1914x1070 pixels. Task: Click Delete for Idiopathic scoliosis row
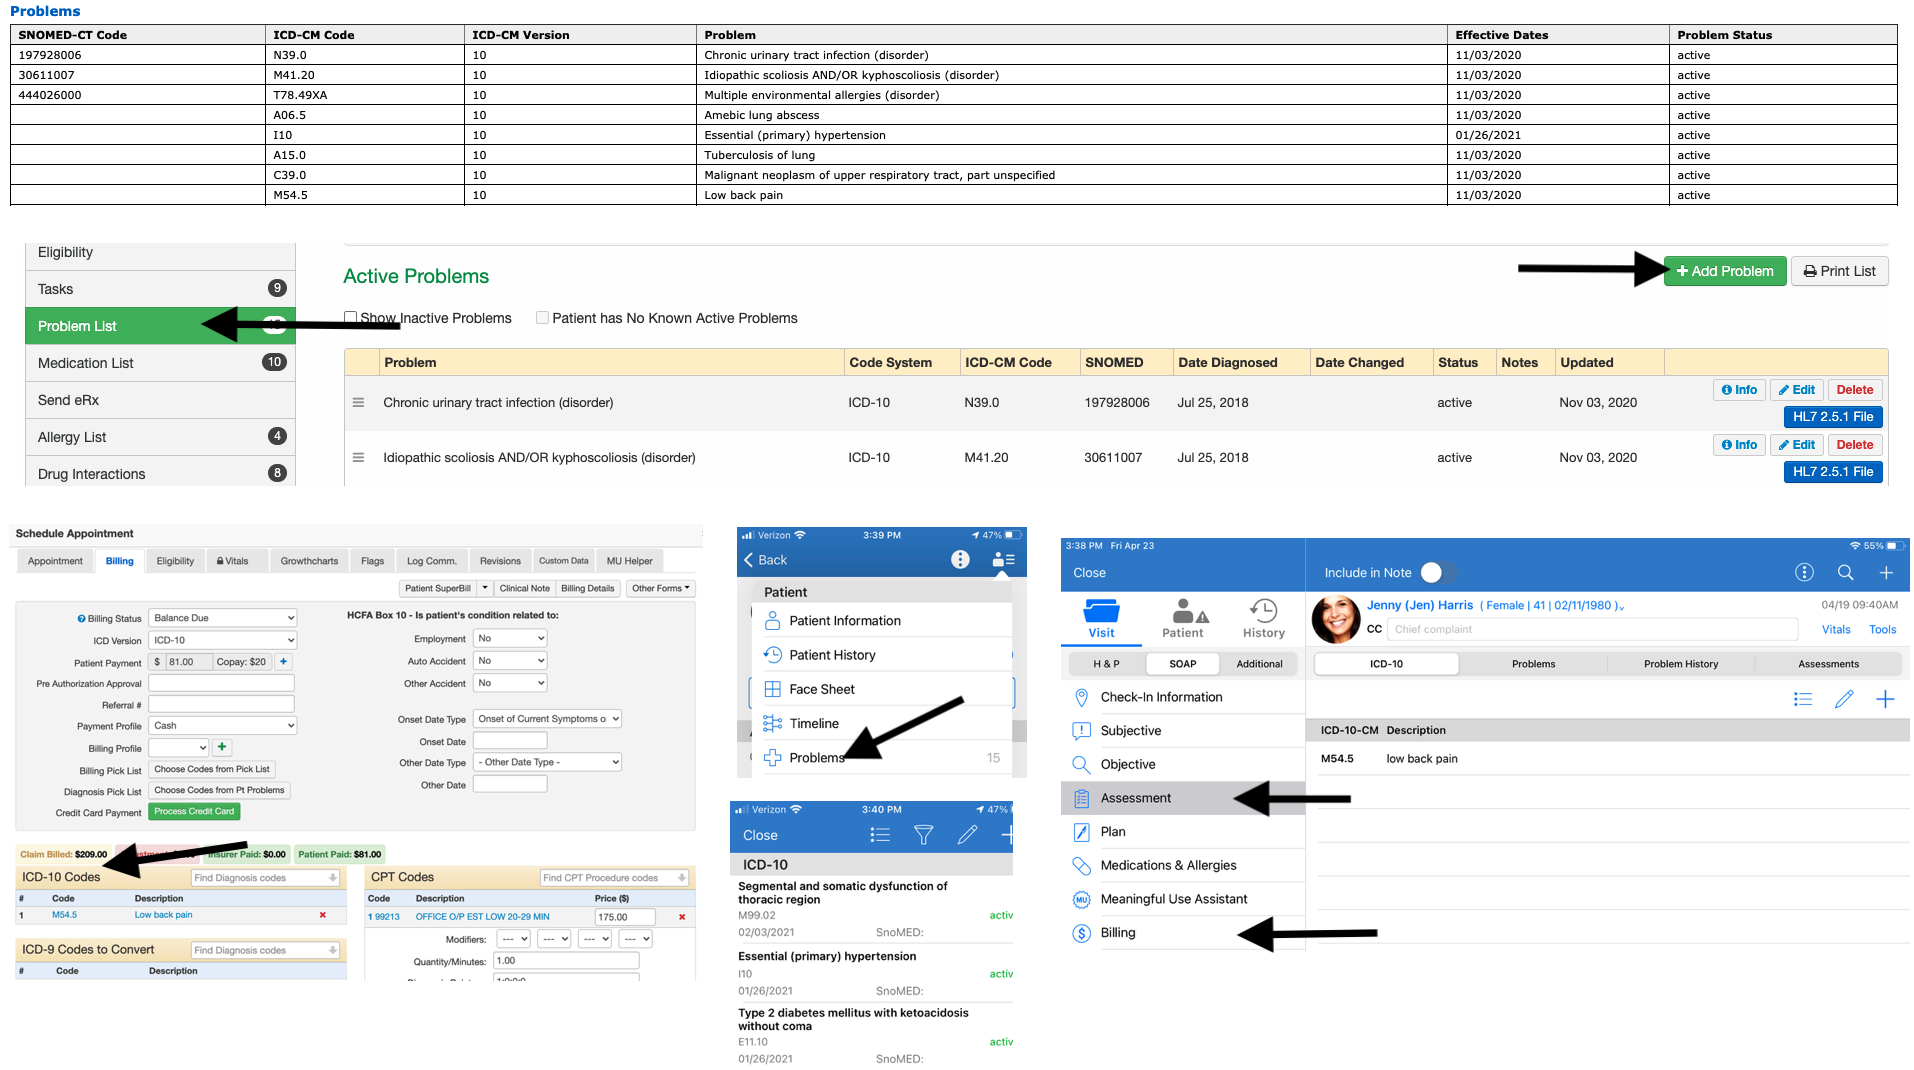[x=1854, y=445]
